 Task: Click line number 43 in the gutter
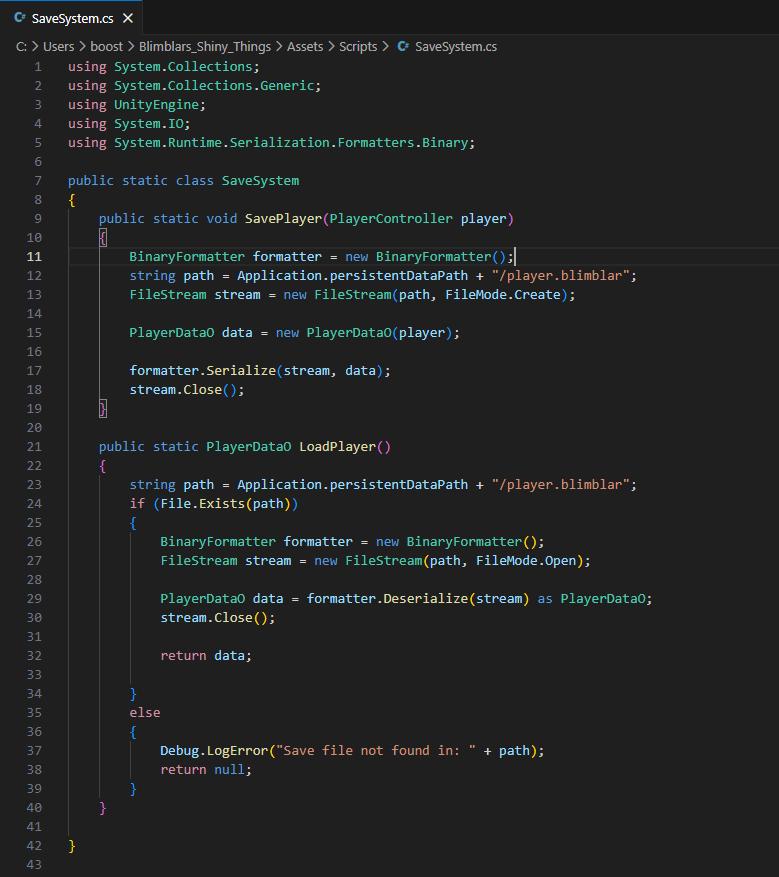point(34,864)
